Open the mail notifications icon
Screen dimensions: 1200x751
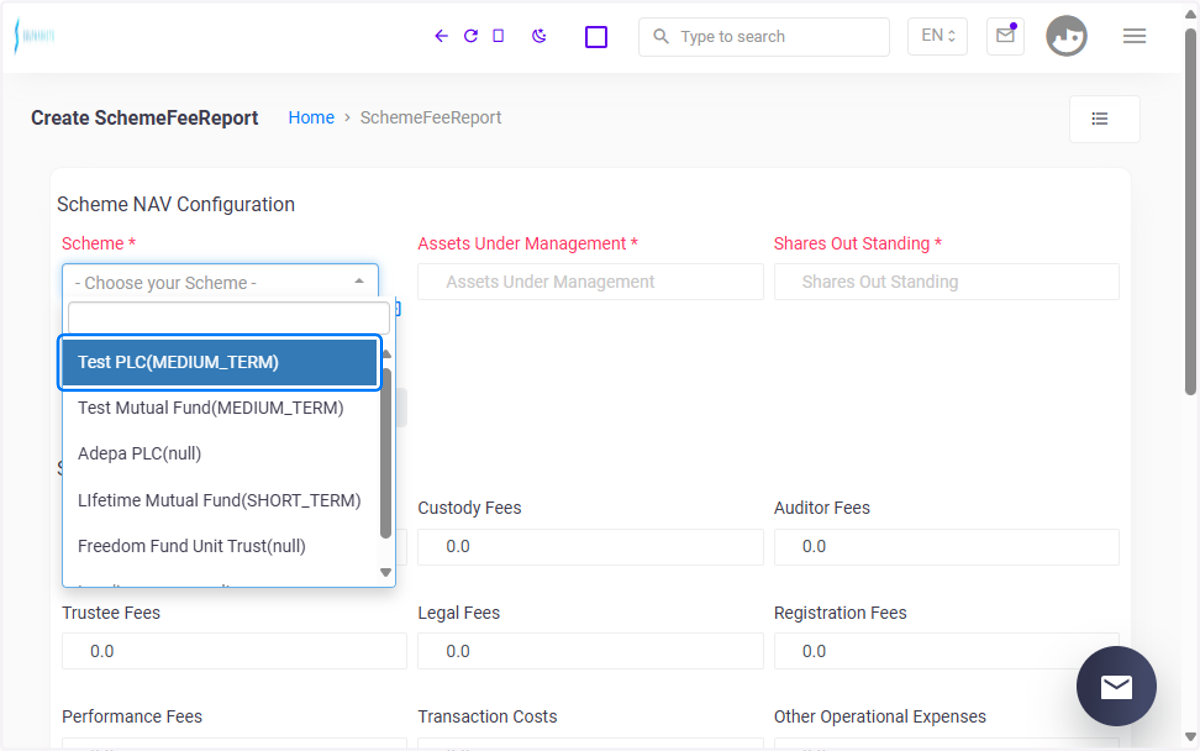point(1005,36)
